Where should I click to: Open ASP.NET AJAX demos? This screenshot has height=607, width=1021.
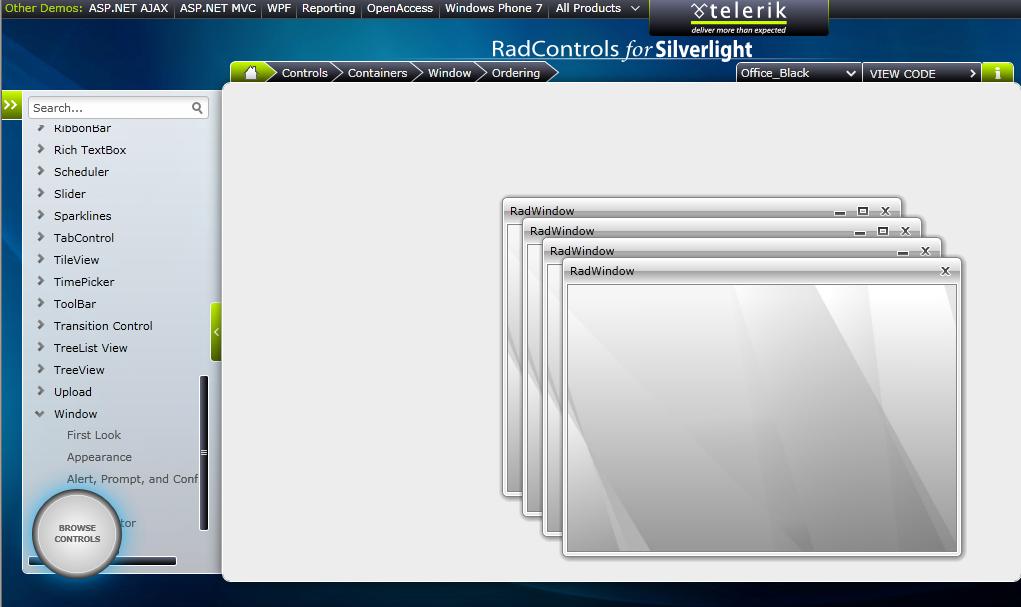pyautogui.click(x=128, y=8)
